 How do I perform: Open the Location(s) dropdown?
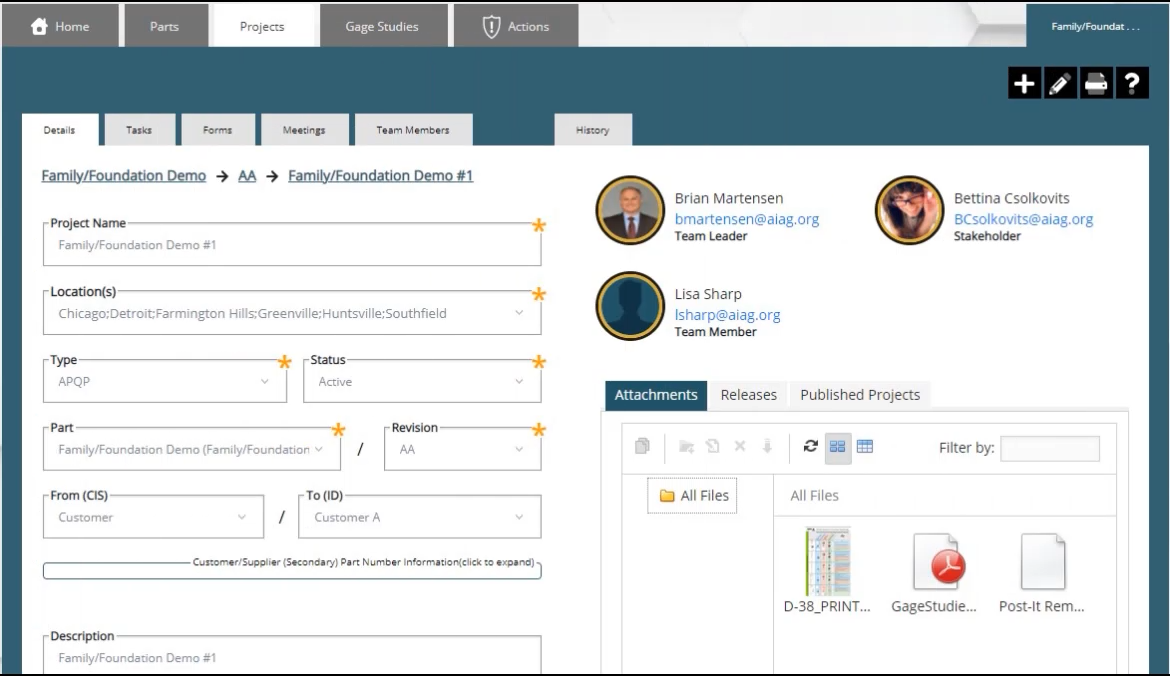coord(291,314)
